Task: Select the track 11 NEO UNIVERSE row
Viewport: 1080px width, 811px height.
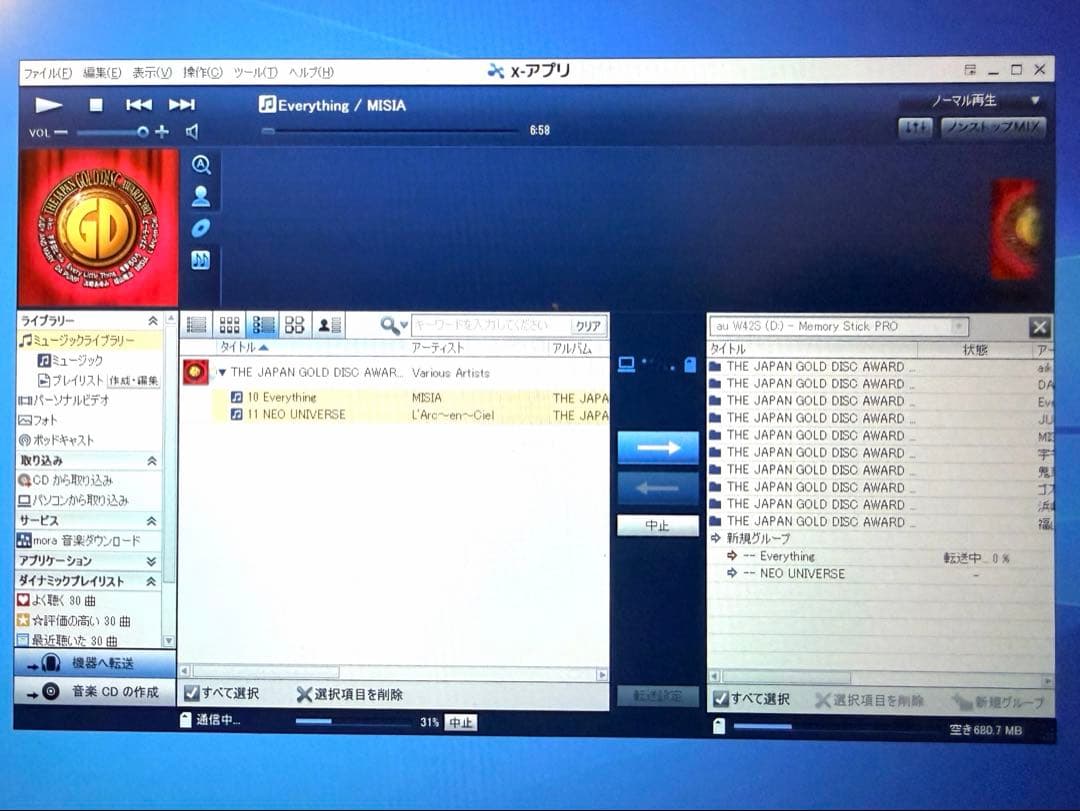Action: [x=411, y=415]
